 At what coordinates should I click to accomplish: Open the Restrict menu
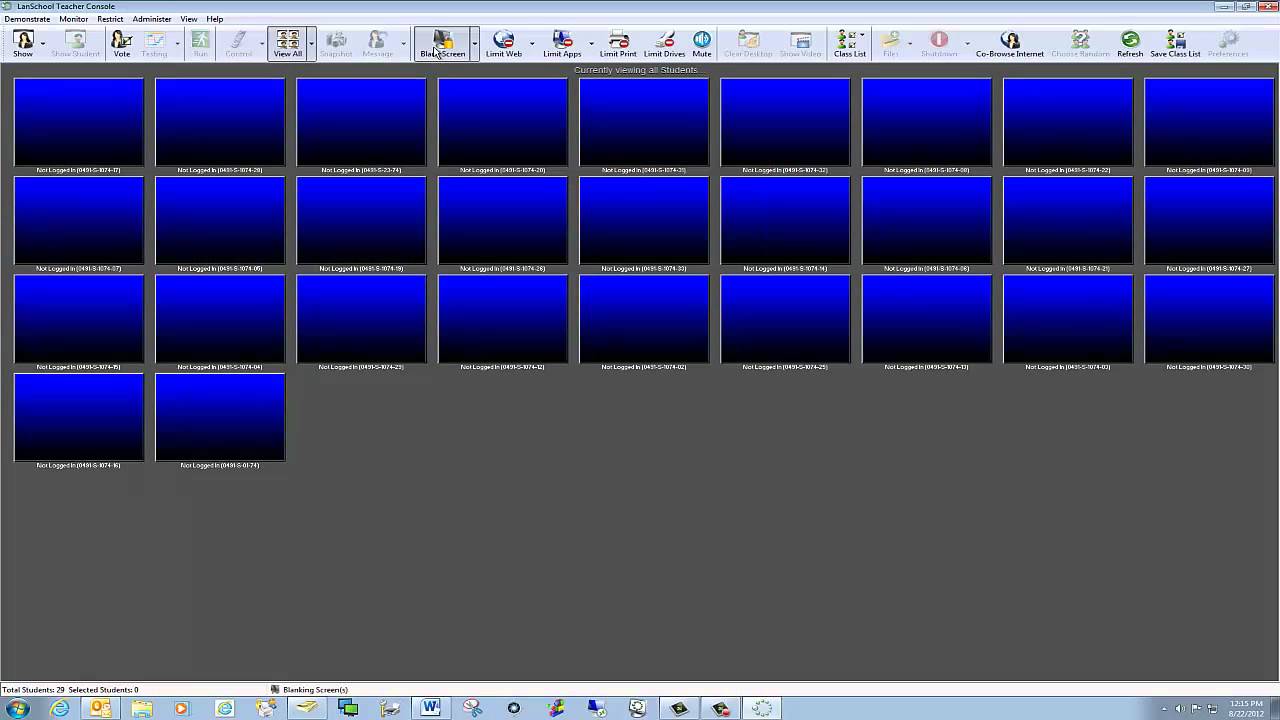point(110,19)
